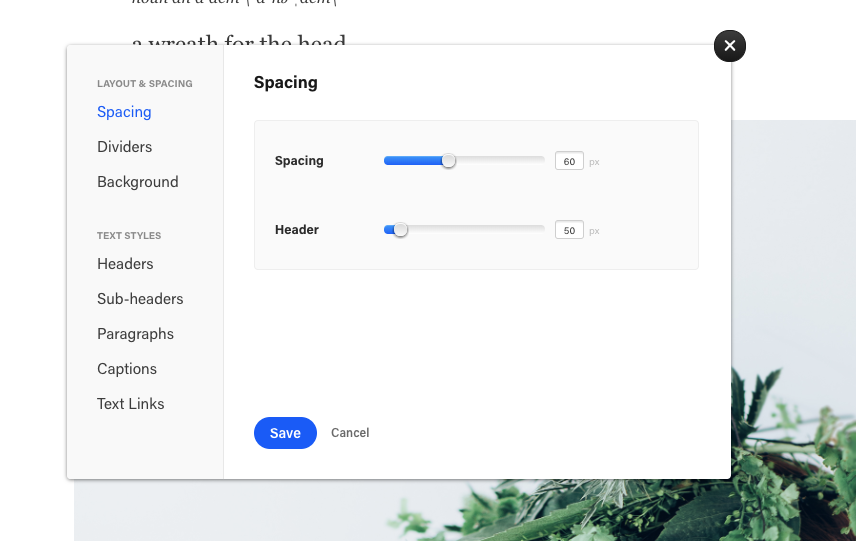Click the bold Spacing slider label
856x541 pixels.
pos(299,160)
